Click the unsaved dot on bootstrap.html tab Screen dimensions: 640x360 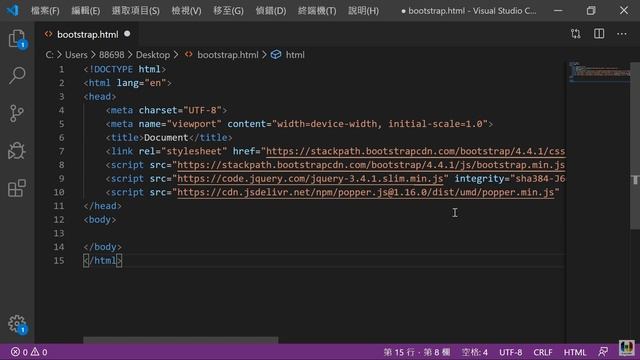click(127, 34)
